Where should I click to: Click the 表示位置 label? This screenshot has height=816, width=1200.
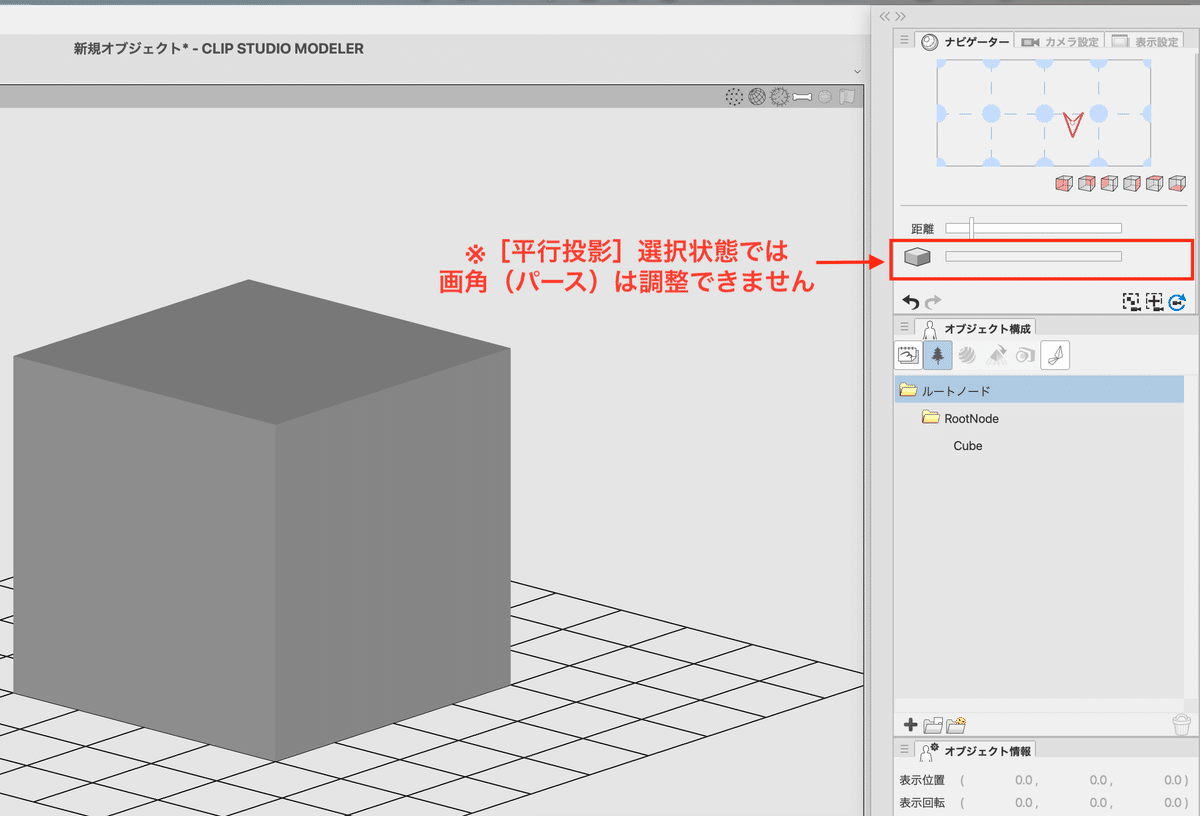(x=923, y=780)
